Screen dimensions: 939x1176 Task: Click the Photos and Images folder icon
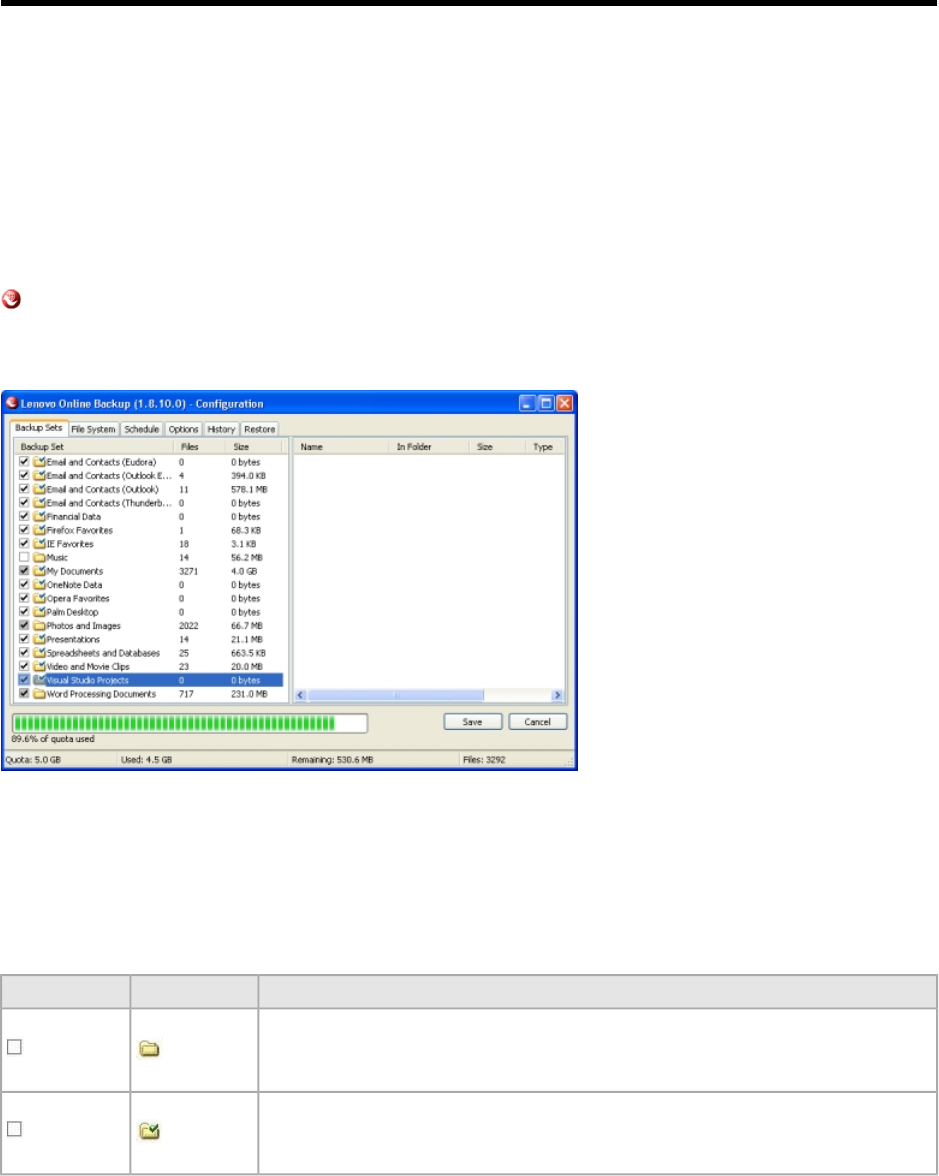(39, 626)
